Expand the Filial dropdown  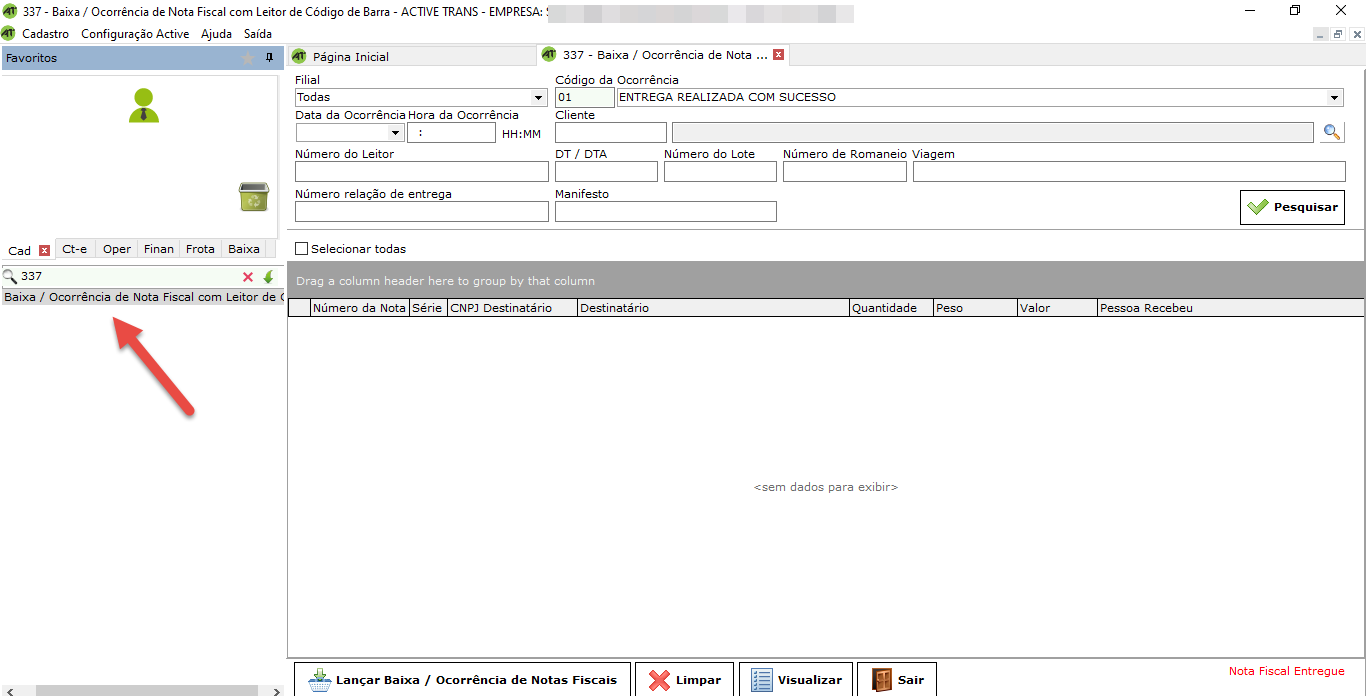[539, 98]
